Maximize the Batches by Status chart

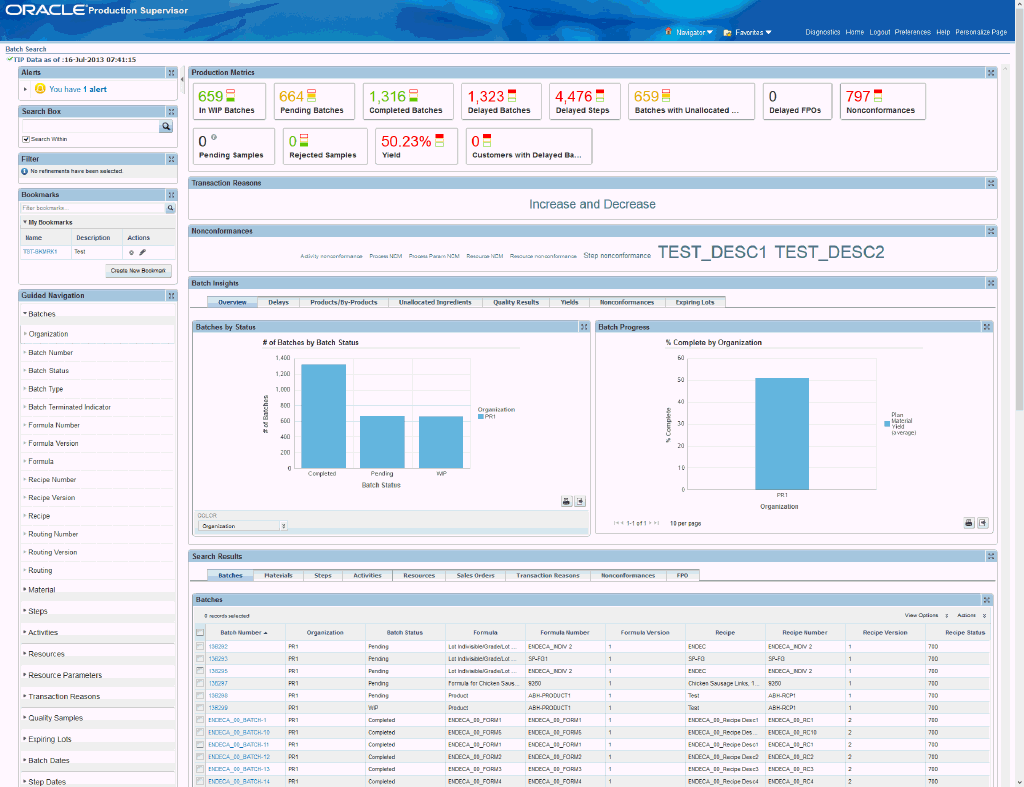[x=584, y=327]
